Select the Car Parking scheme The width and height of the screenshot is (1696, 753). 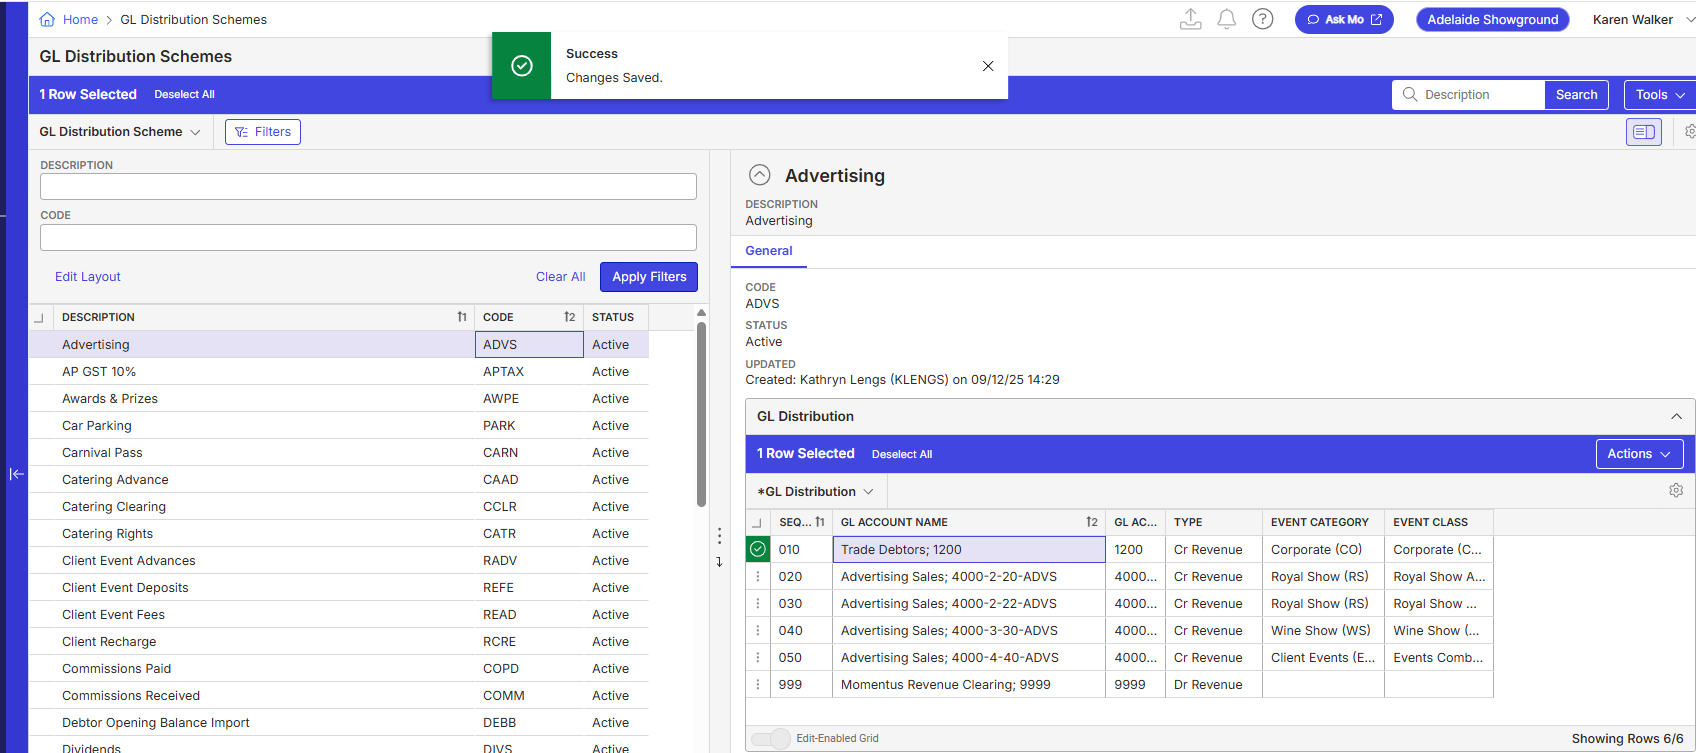(x=339, y=426)
